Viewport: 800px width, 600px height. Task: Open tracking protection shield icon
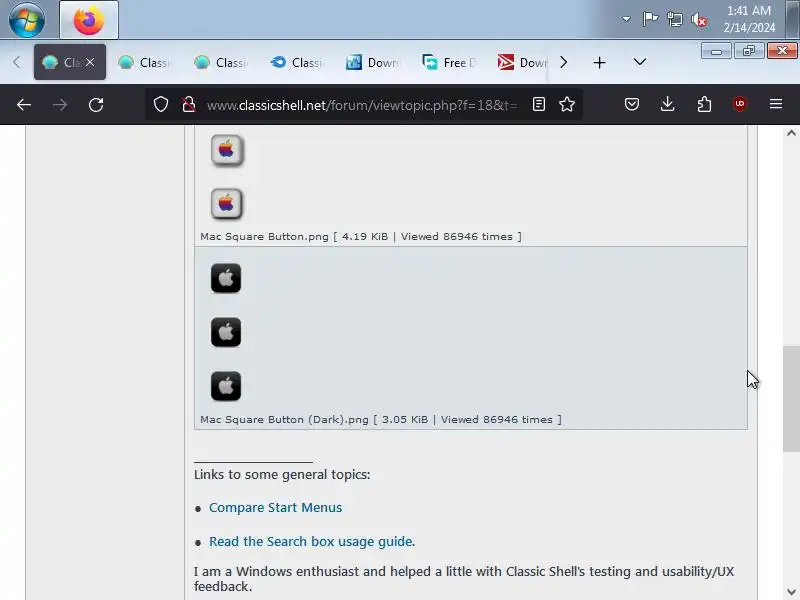pyautogui.click(x=161, y=105)
